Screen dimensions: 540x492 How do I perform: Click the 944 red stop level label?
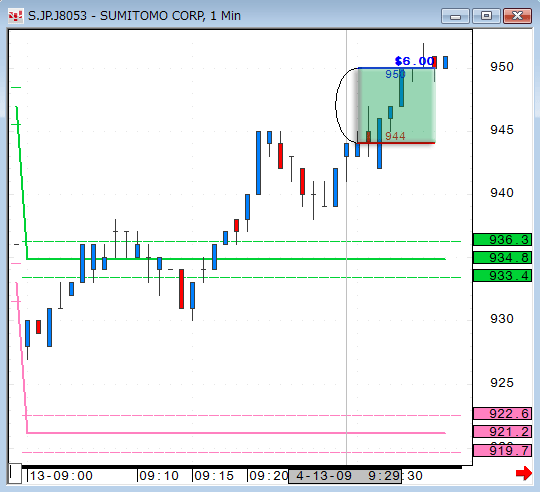click(x=395, y=136)
